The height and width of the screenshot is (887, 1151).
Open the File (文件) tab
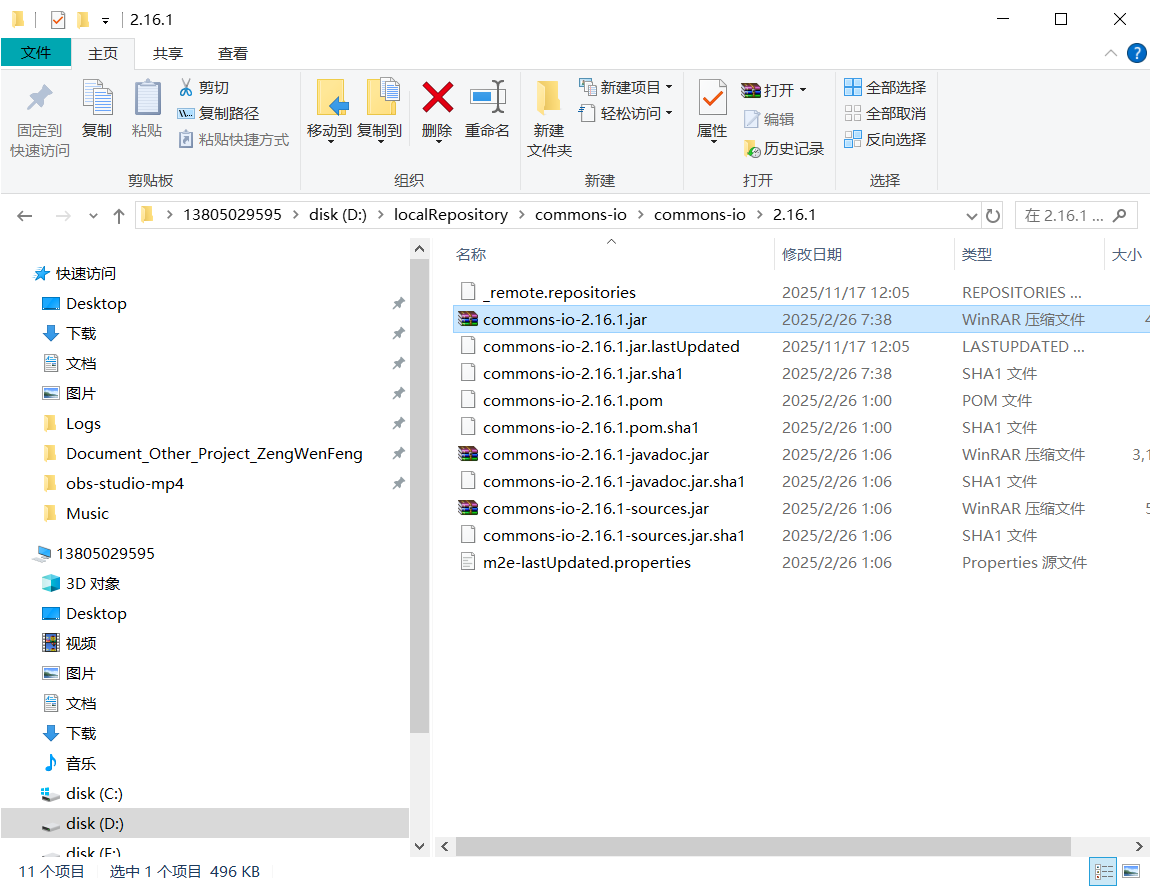click(x=36, y=53)
